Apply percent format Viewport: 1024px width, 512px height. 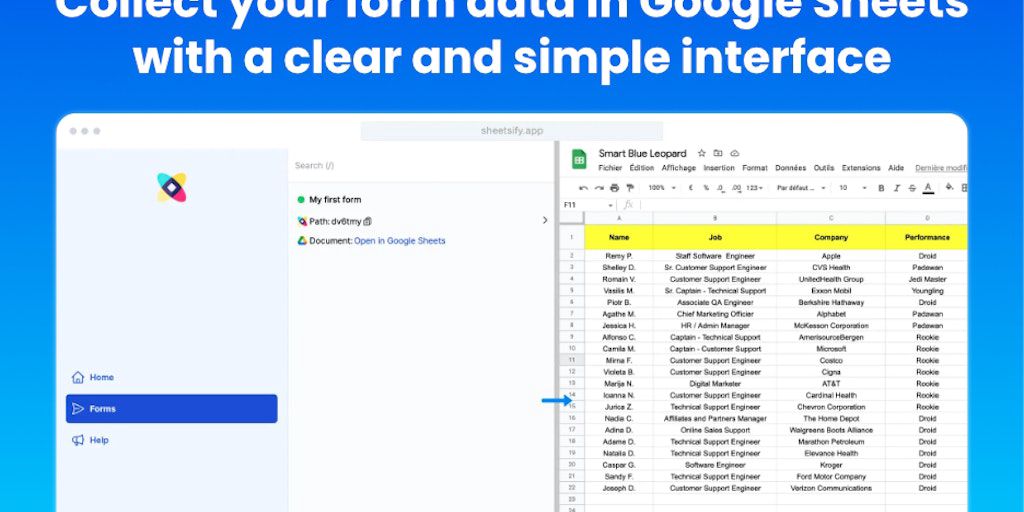[706, 188]
